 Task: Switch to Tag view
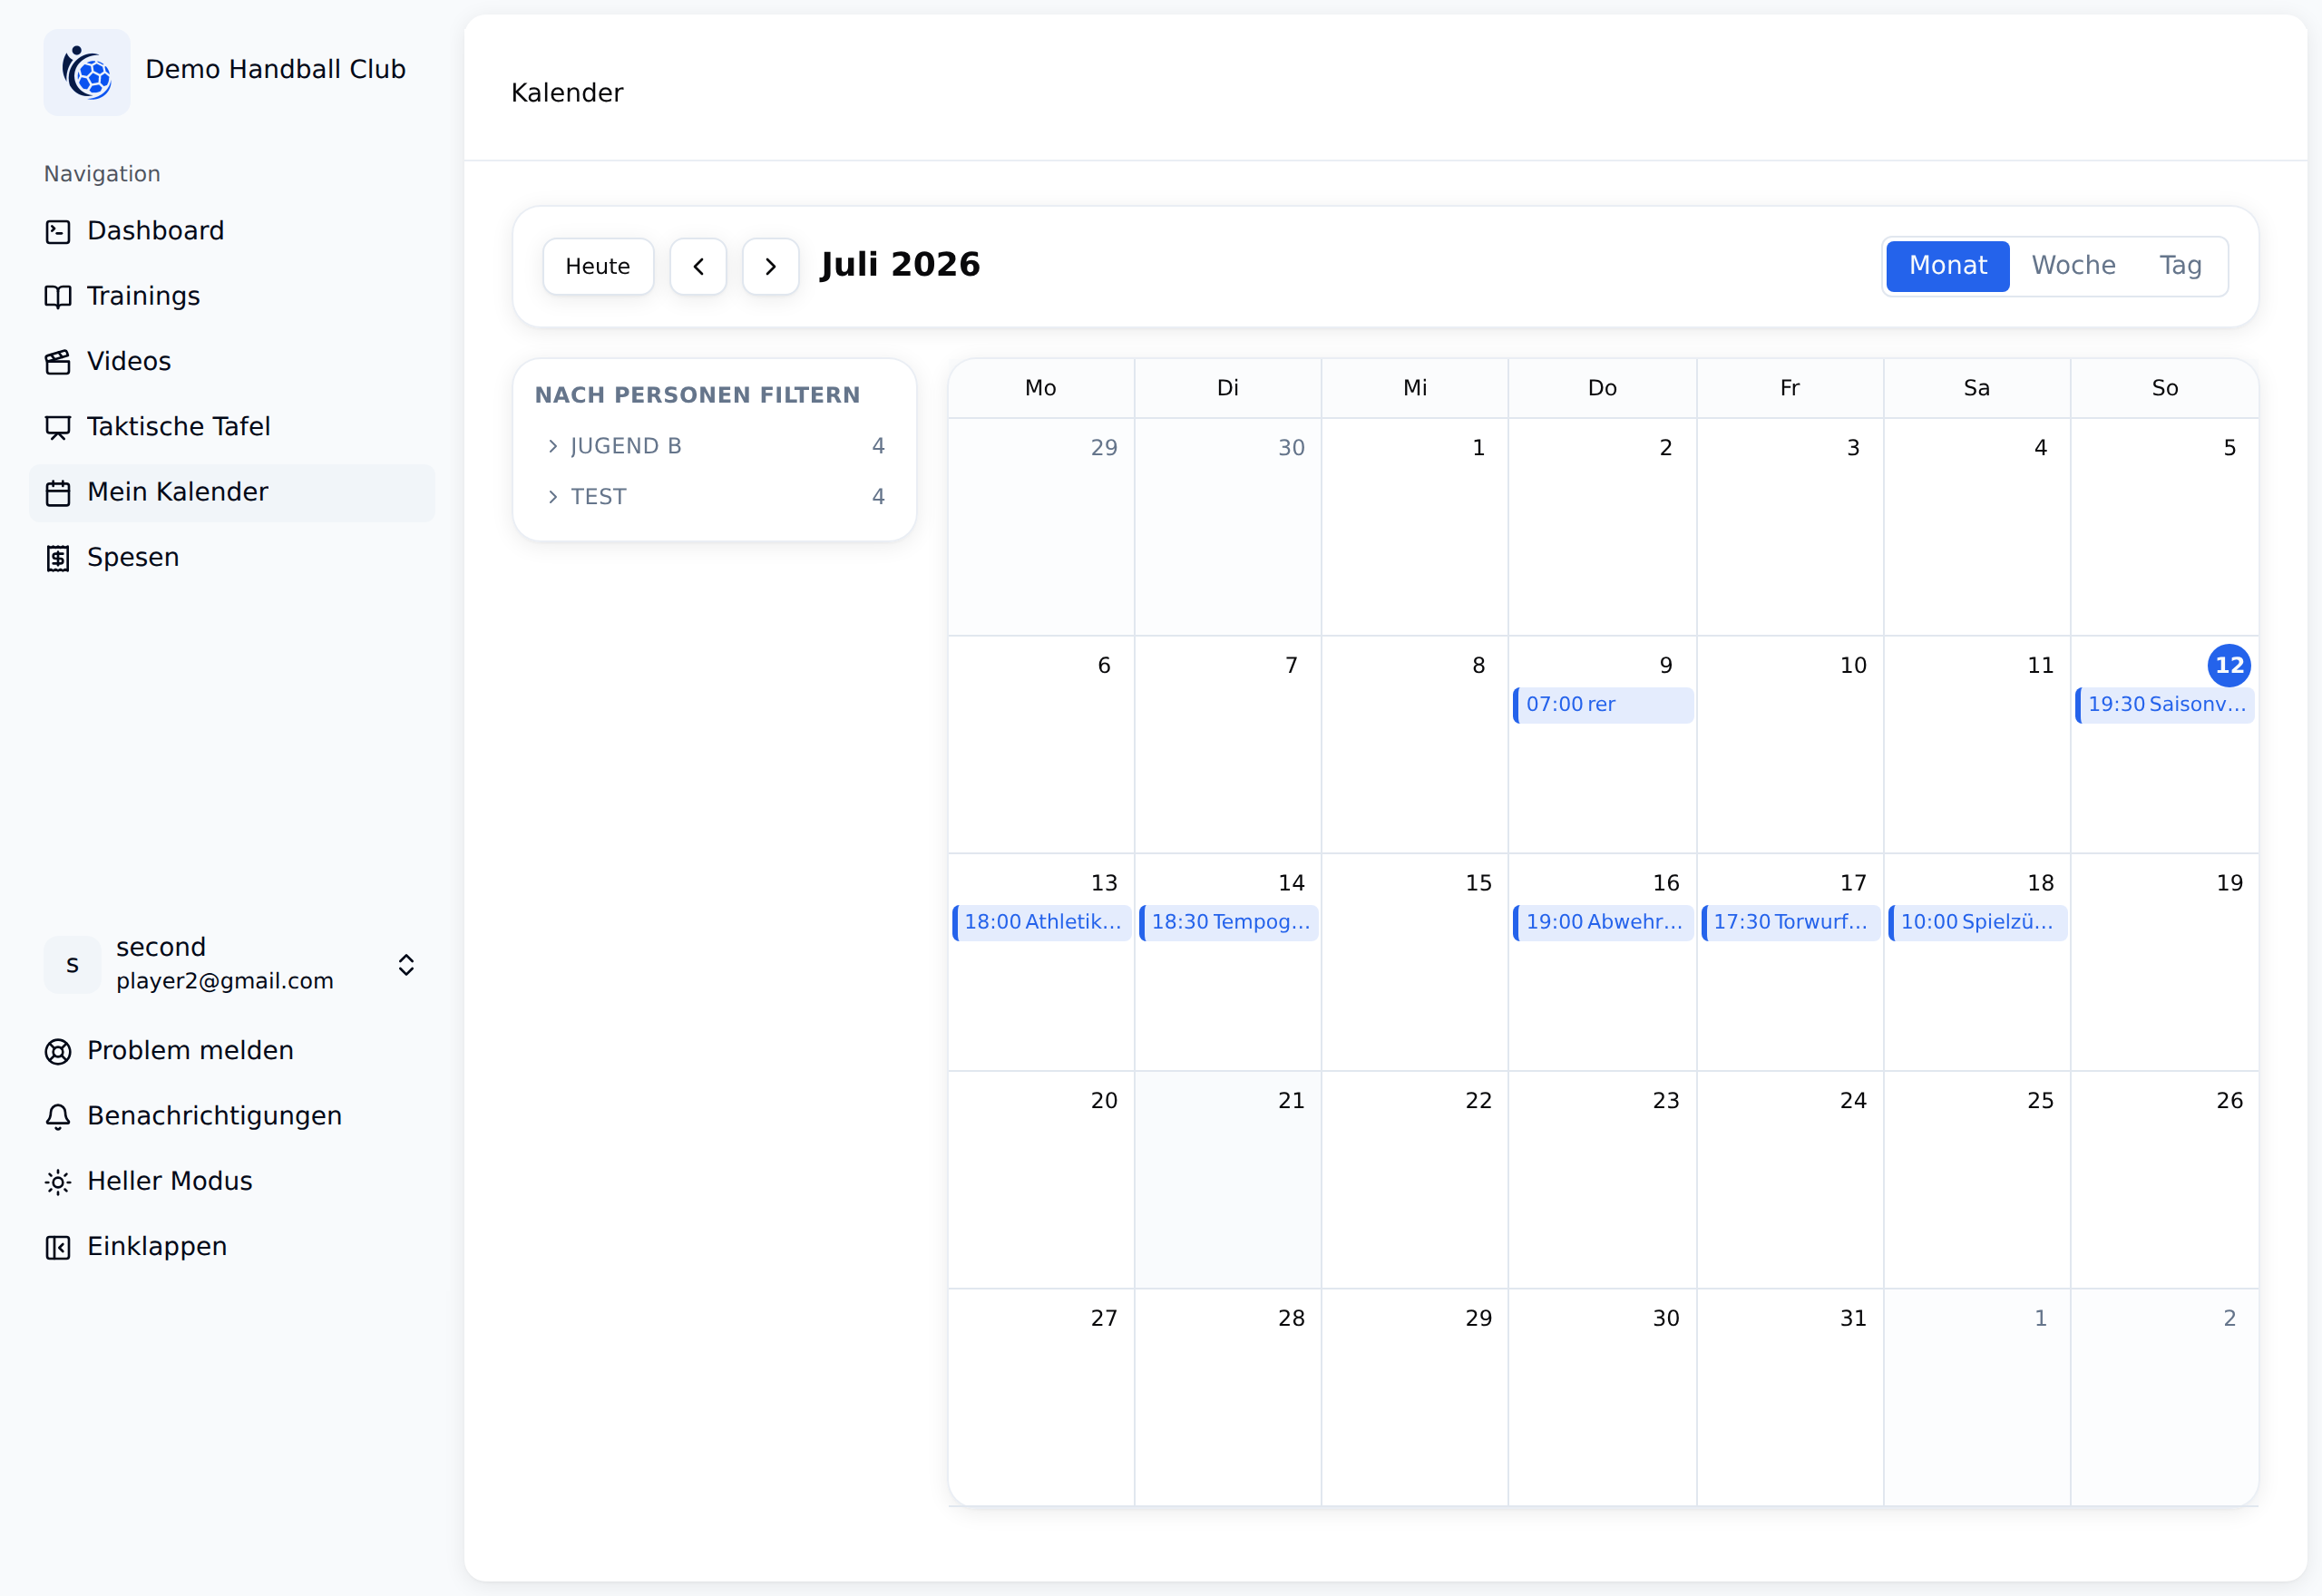point(2180,266)
